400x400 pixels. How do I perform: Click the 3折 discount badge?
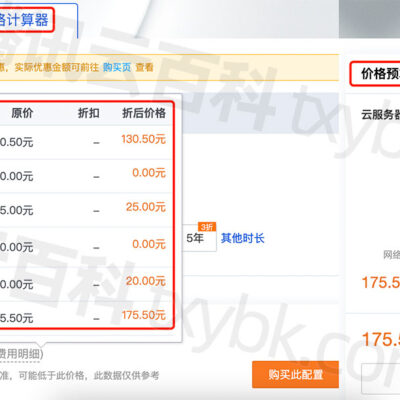(x=207, y=227)
